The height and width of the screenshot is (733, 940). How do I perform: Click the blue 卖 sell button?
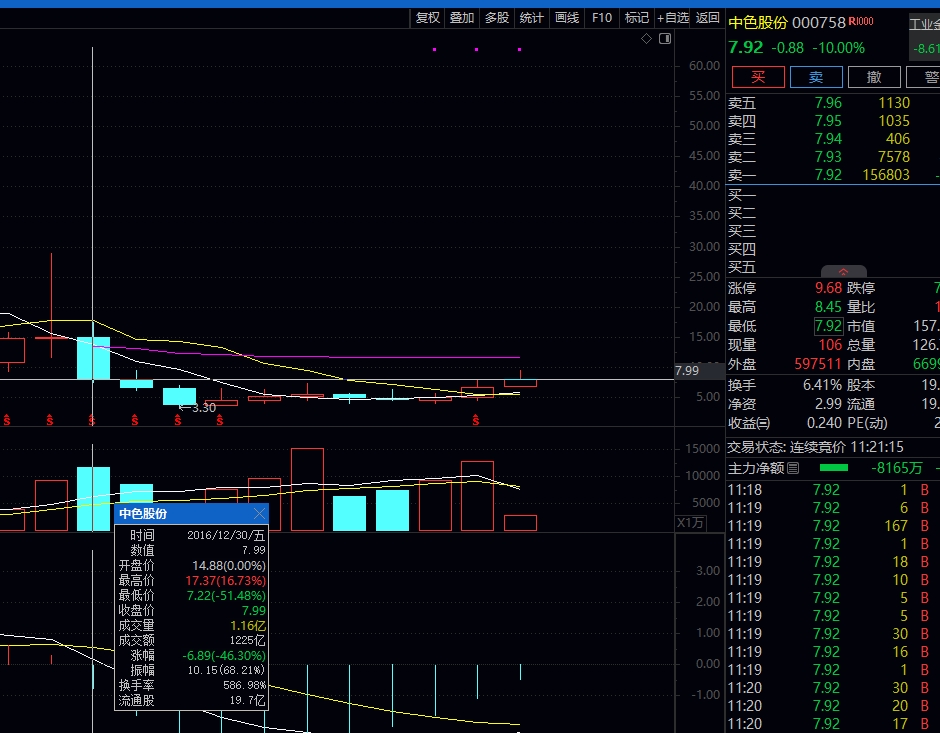pos(816,77)
